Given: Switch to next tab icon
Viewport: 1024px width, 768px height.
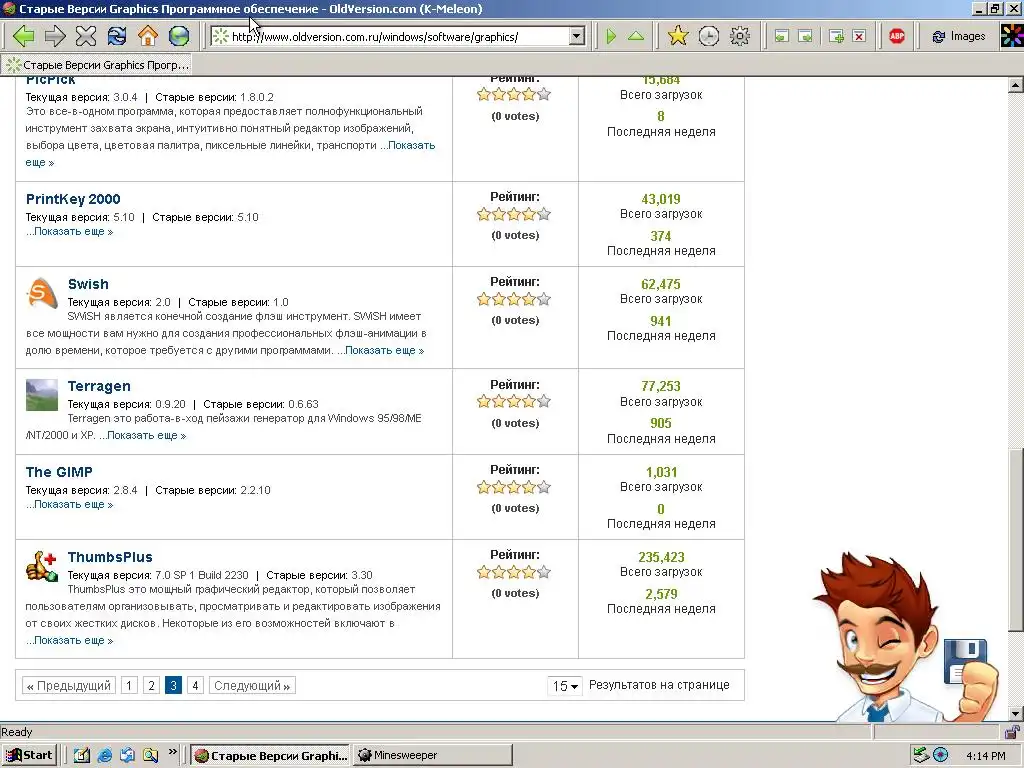Looking at the screenshot, I should pos(806,37).
